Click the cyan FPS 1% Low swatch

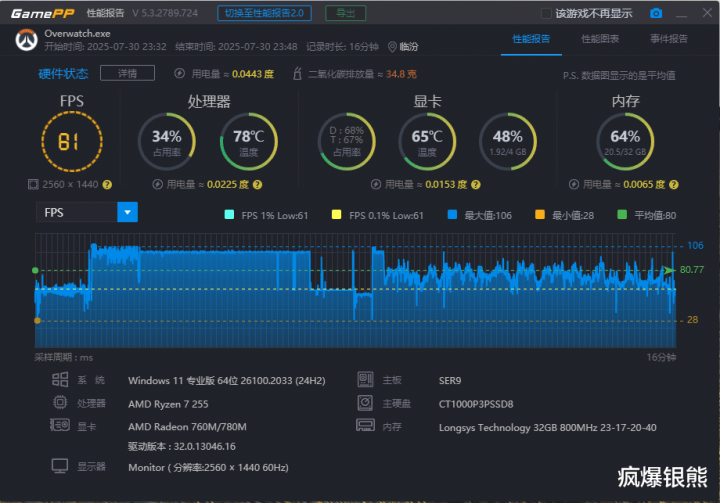point(229,215)
